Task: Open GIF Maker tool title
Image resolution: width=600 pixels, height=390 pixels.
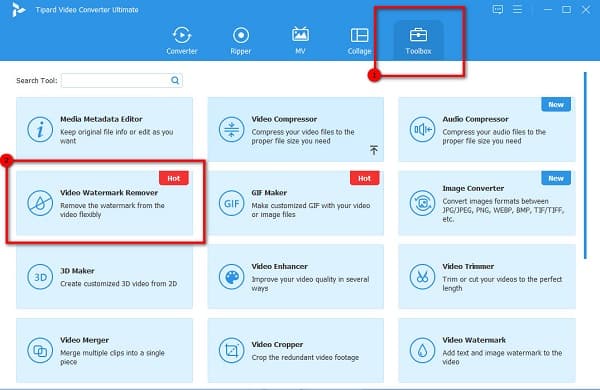Action: pyautogui.click(x=269, y=193)
